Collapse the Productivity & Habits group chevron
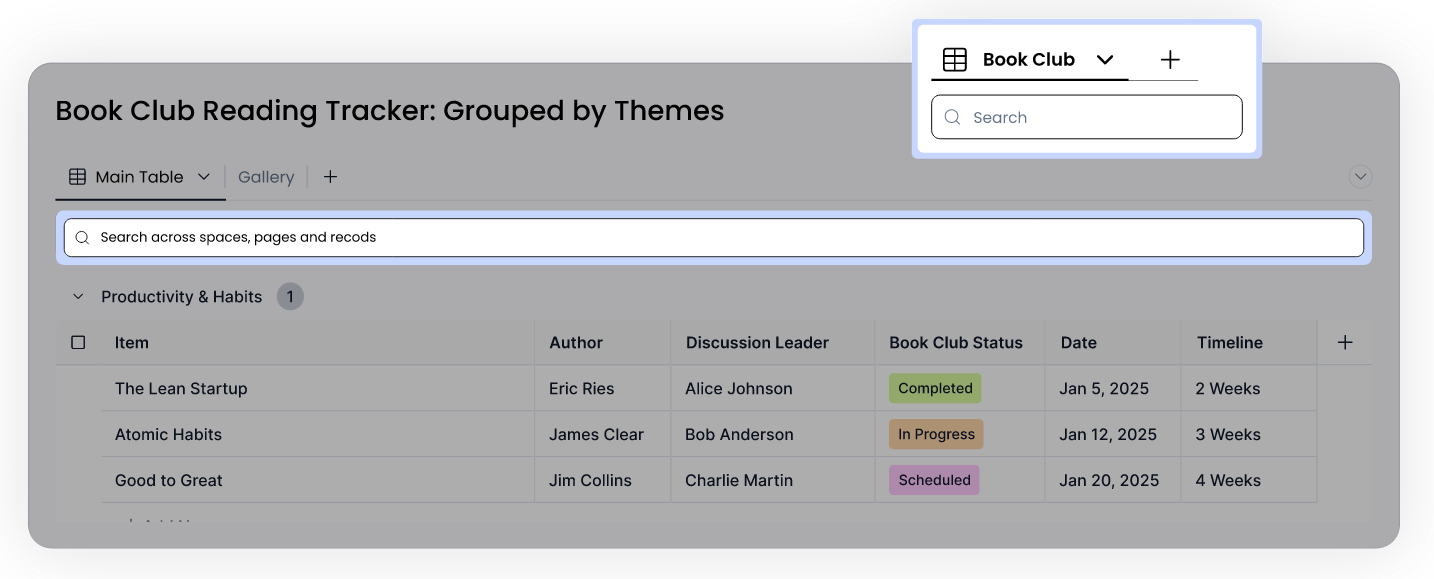1434x579 pixels. click(78, 297)
